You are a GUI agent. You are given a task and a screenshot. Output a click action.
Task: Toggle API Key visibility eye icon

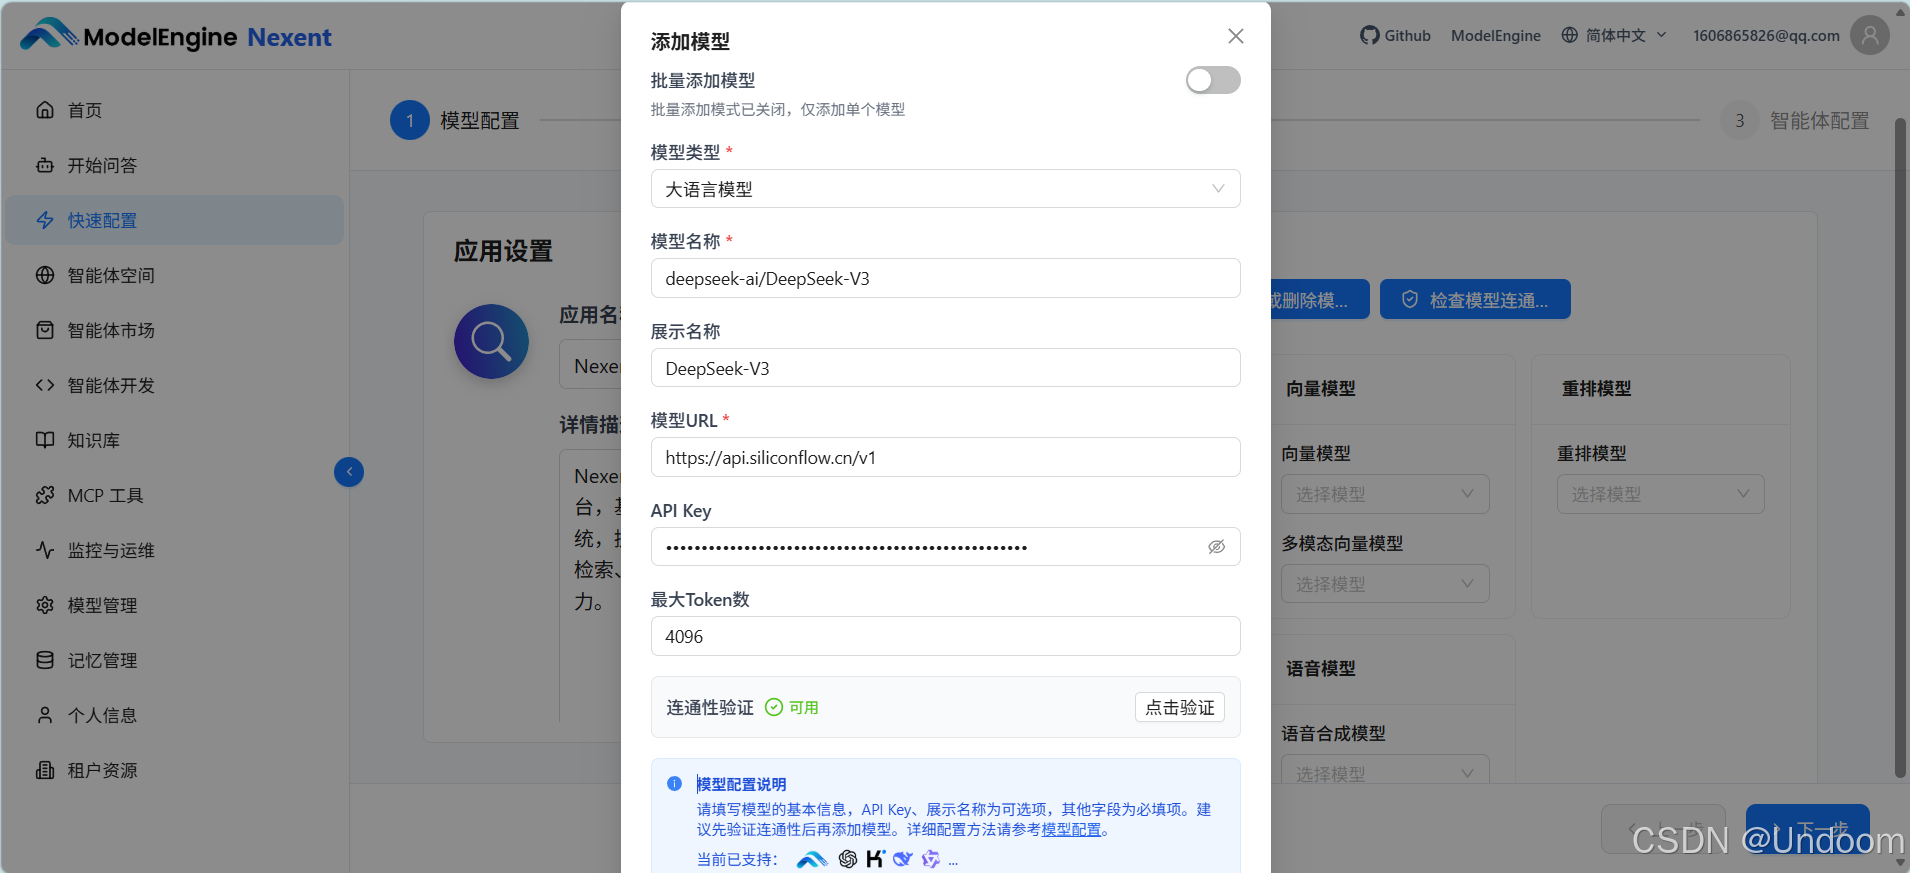(x=1216, y=547)
